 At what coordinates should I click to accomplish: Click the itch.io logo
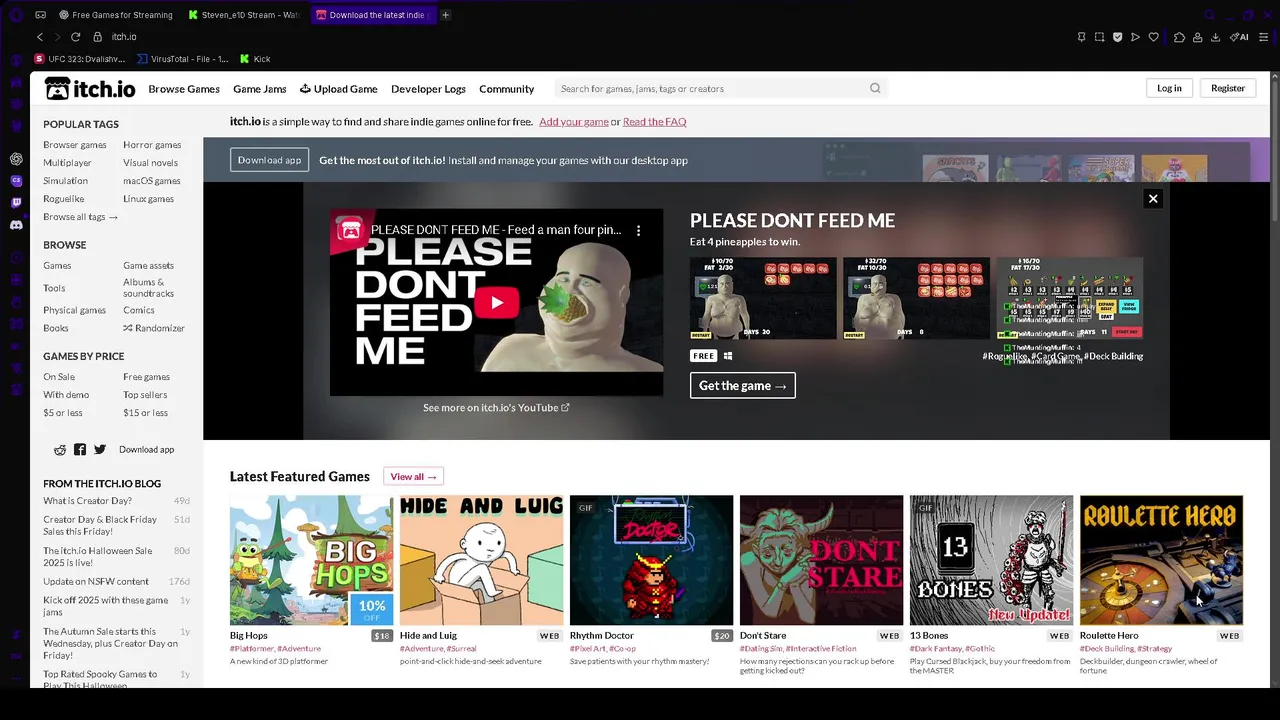[x=90, y=89]
